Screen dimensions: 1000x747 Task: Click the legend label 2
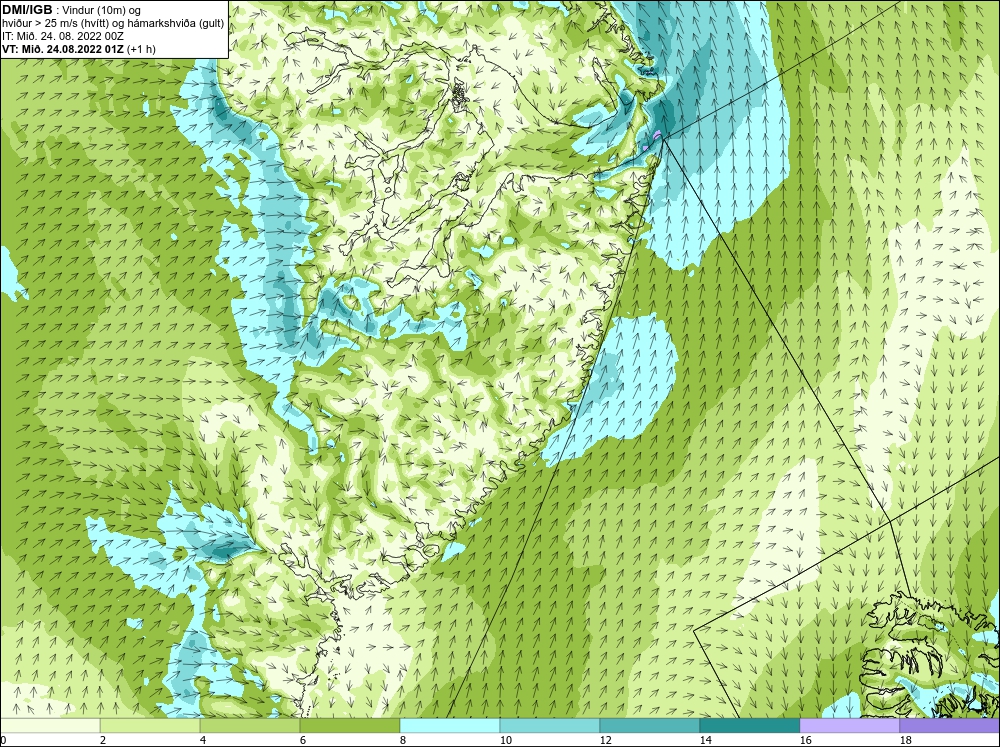point(103,740)
